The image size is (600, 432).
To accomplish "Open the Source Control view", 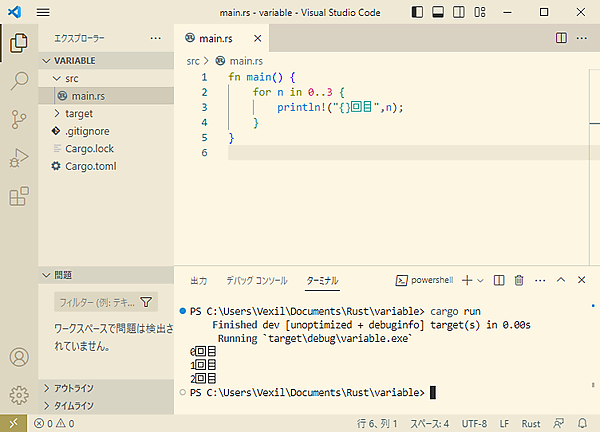I will 18,120.
